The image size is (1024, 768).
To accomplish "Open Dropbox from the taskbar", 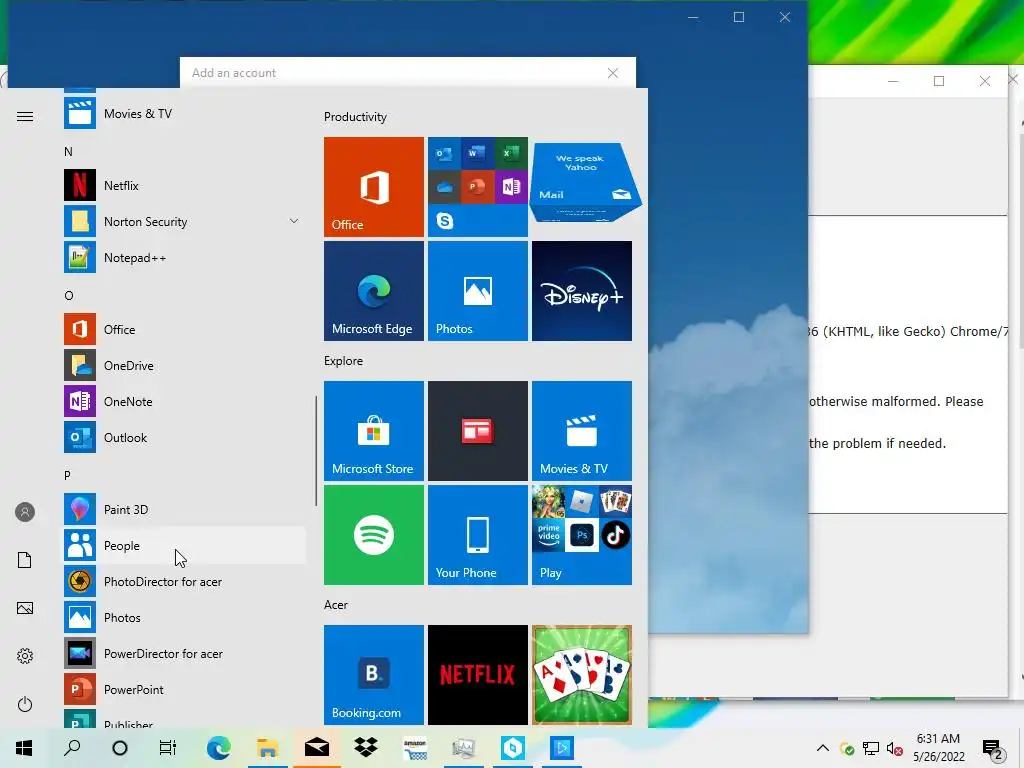I will (366, 748).
